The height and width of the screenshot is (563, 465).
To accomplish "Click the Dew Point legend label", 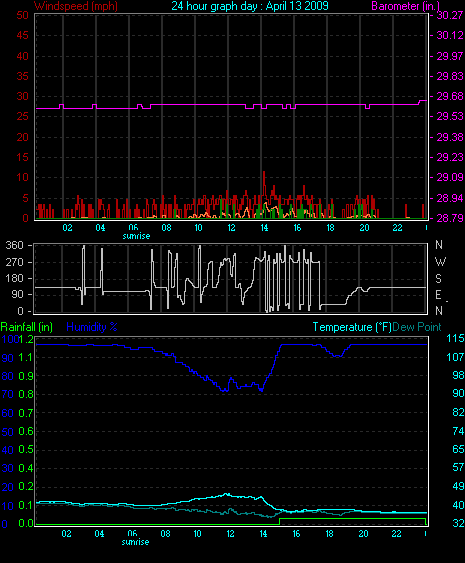I will point(417,327).
